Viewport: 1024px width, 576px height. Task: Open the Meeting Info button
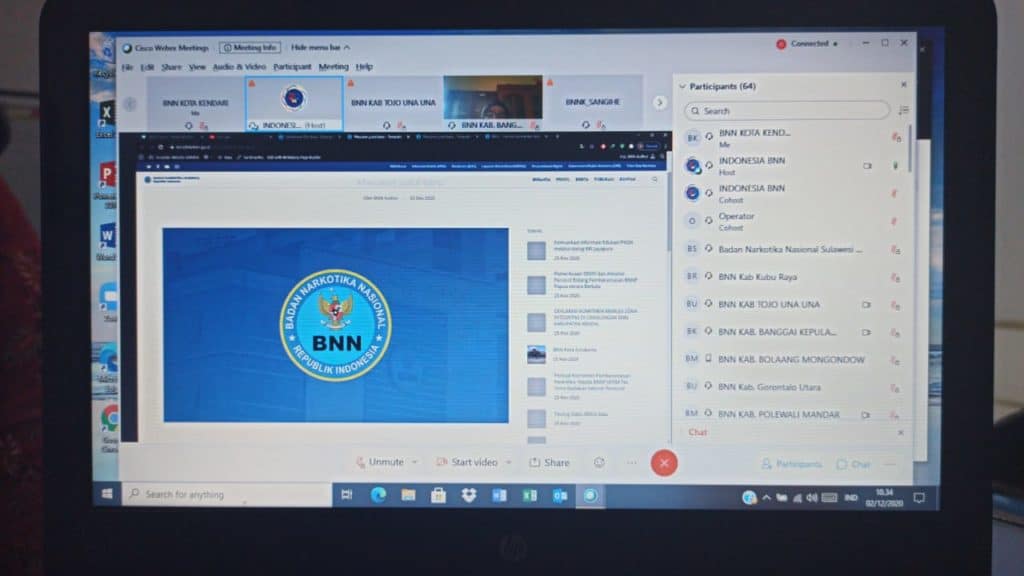[x=250, y=48]
